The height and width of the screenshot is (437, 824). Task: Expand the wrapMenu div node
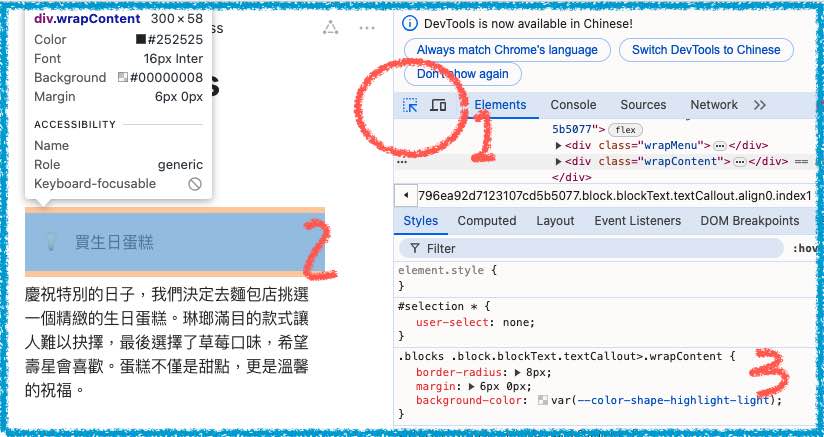tap(559, 146)
